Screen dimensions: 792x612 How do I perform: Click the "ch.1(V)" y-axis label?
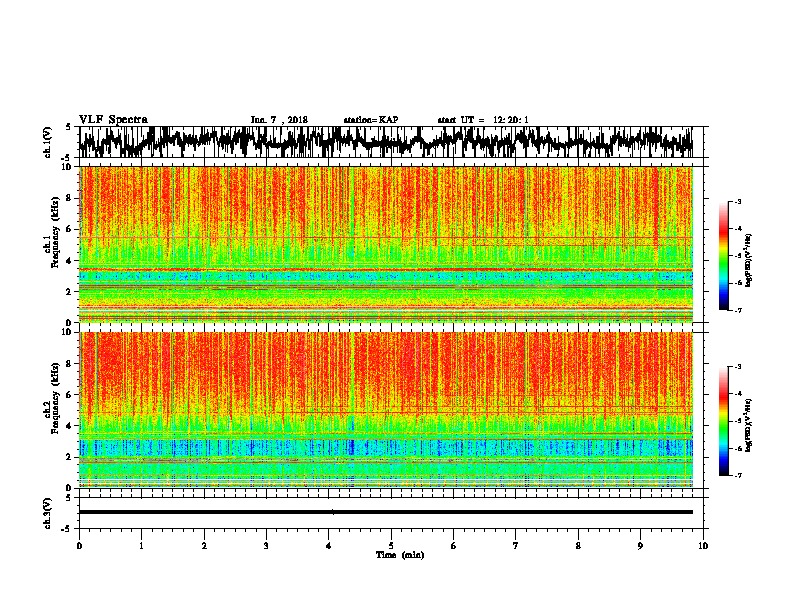click(48, 142)
